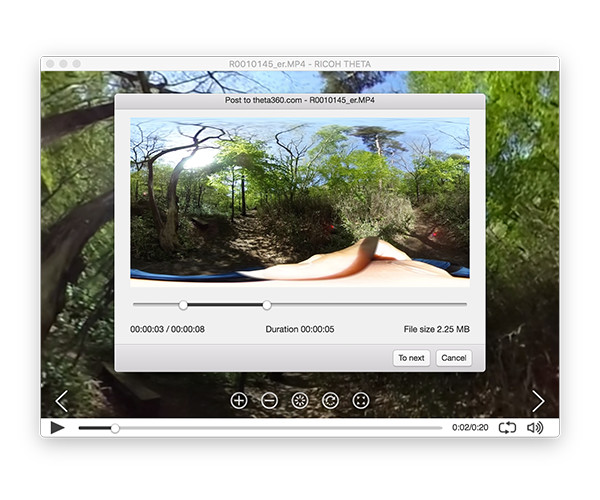Mute the video sound

(x=535, y=427)
